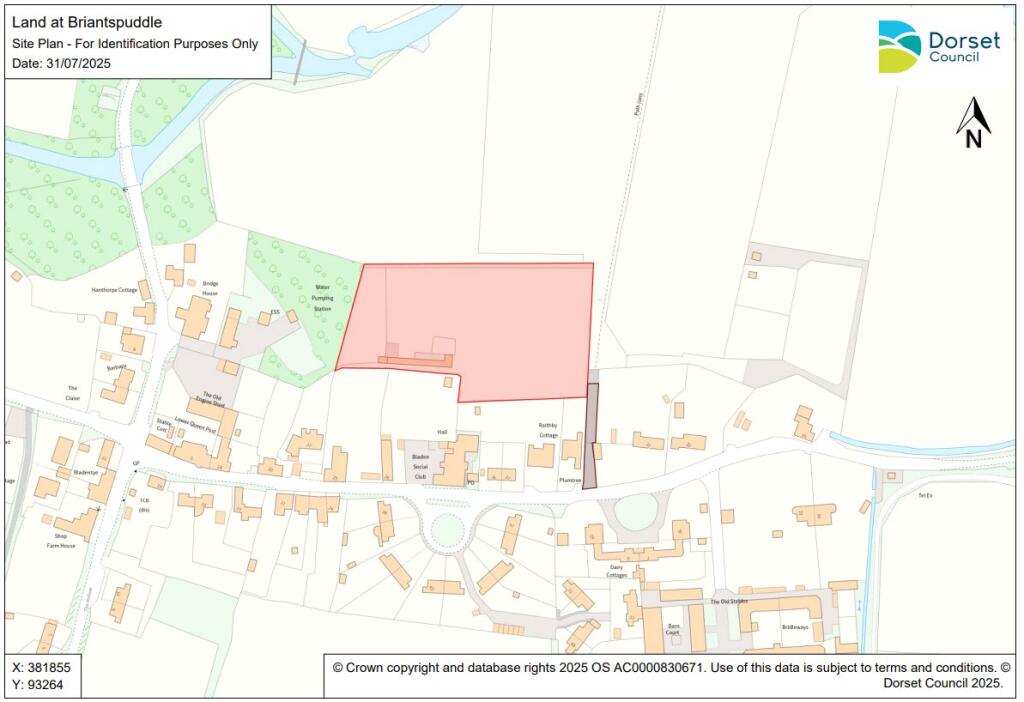Click the Bridleways label

(796, 627)
